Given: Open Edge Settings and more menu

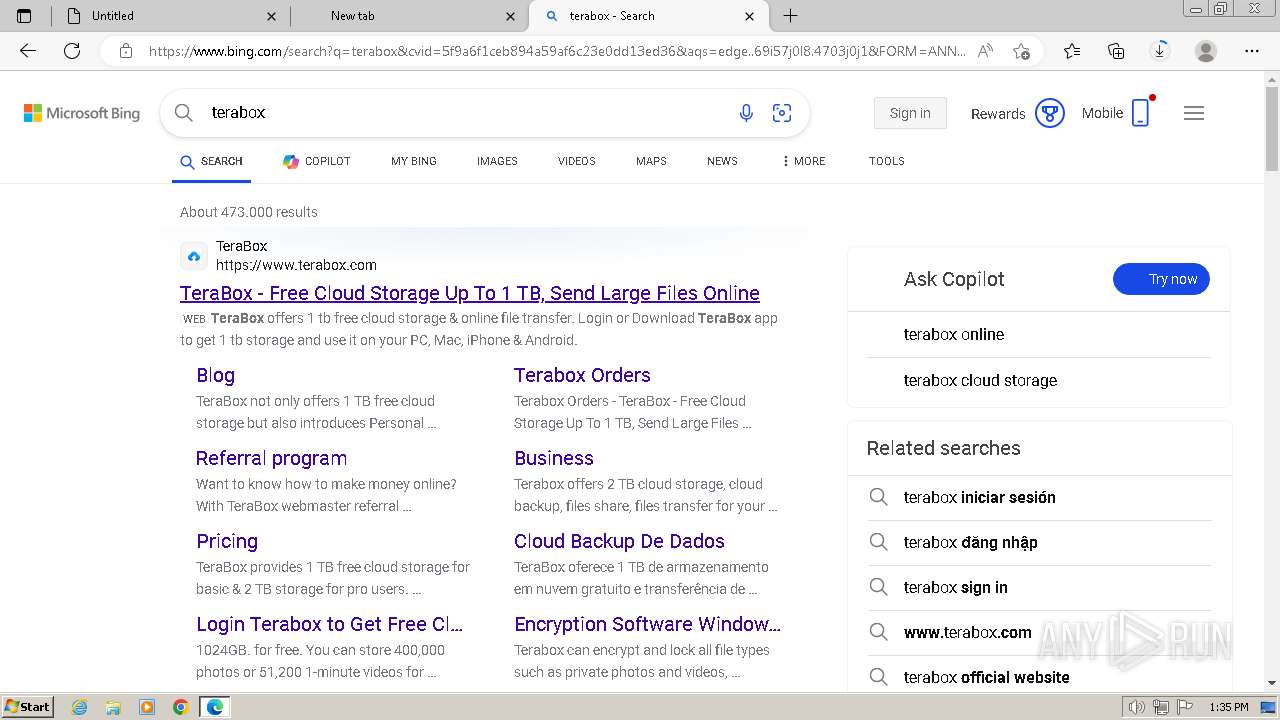Looking at the screenshot, I should [x=1252, y=51].
